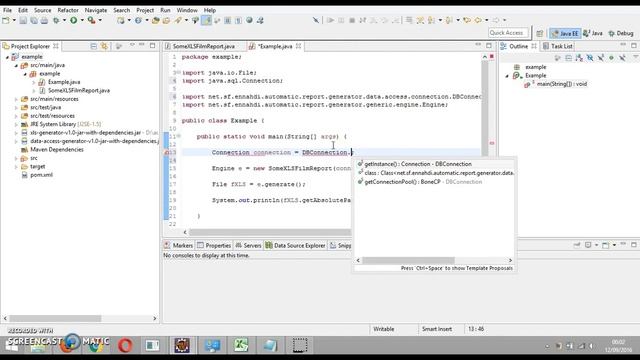Expand the src/main/resources folder

16,99
